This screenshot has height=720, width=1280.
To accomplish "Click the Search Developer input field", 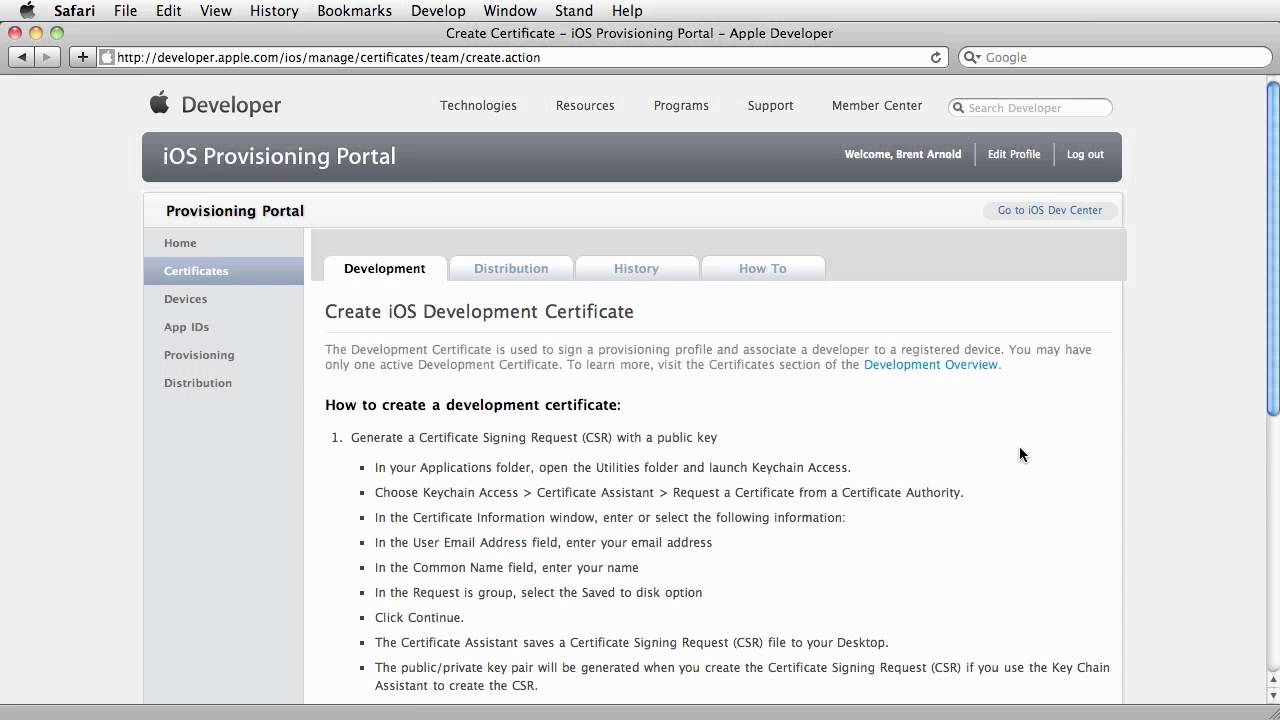I will (1030, 108).
